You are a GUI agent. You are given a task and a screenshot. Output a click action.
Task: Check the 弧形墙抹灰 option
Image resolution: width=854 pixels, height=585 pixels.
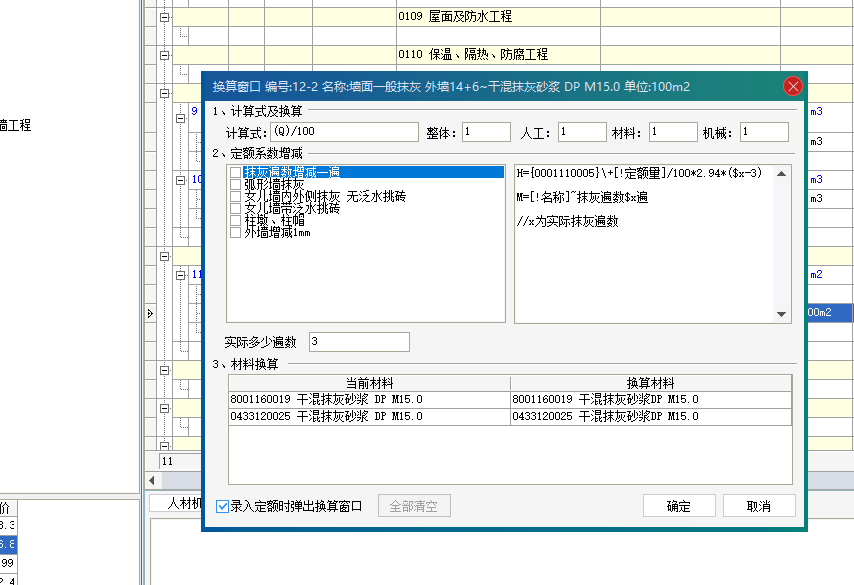tap(235, 184)
